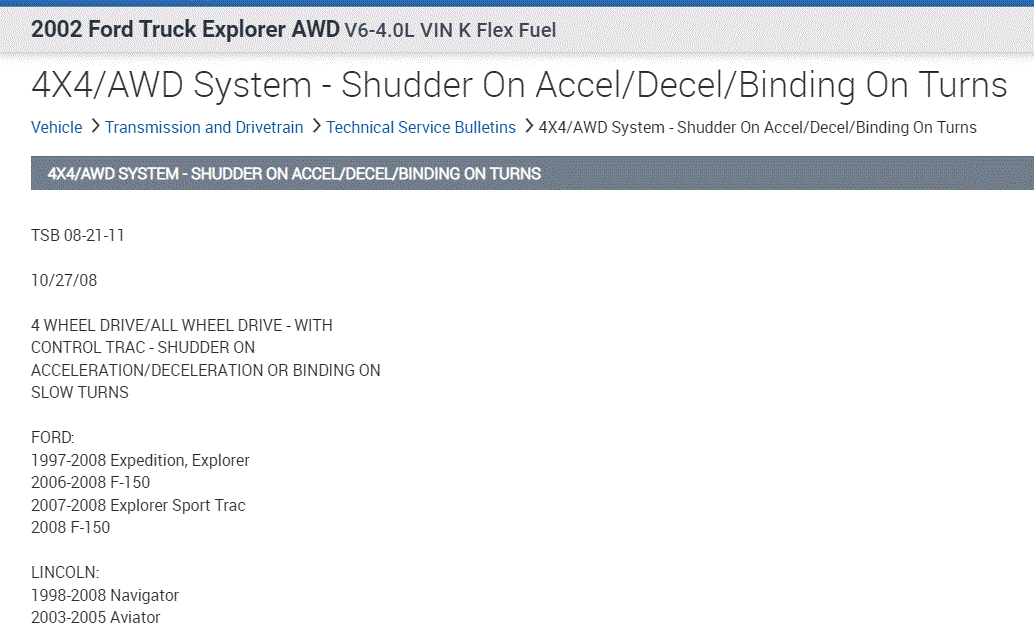This screenshot has height=637, width=1034.
Task: Click the V6-4.0L VIN K Flex Fuel label
Action: click(x=450, y=30)
